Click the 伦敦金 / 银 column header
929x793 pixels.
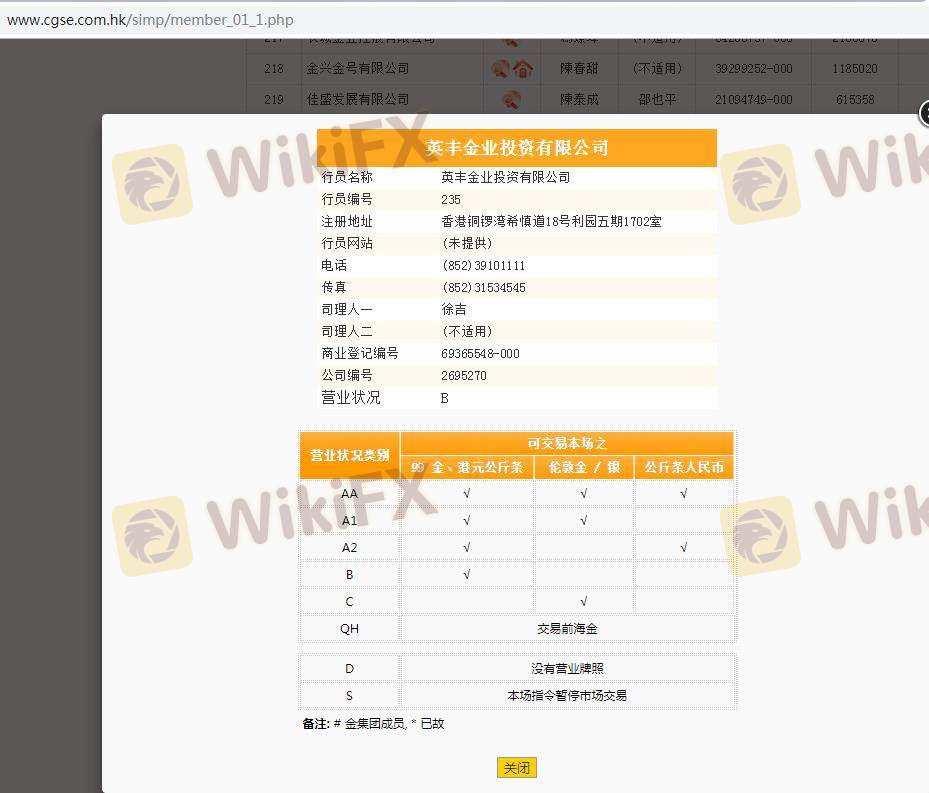click(583, 468)
